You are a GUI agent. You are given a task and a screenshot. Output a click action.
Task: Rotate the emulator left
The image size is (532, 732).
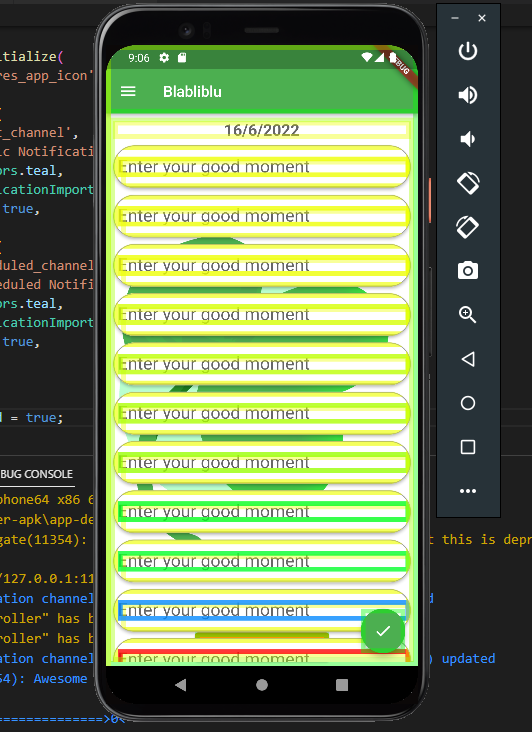click(x=468, y=183)
